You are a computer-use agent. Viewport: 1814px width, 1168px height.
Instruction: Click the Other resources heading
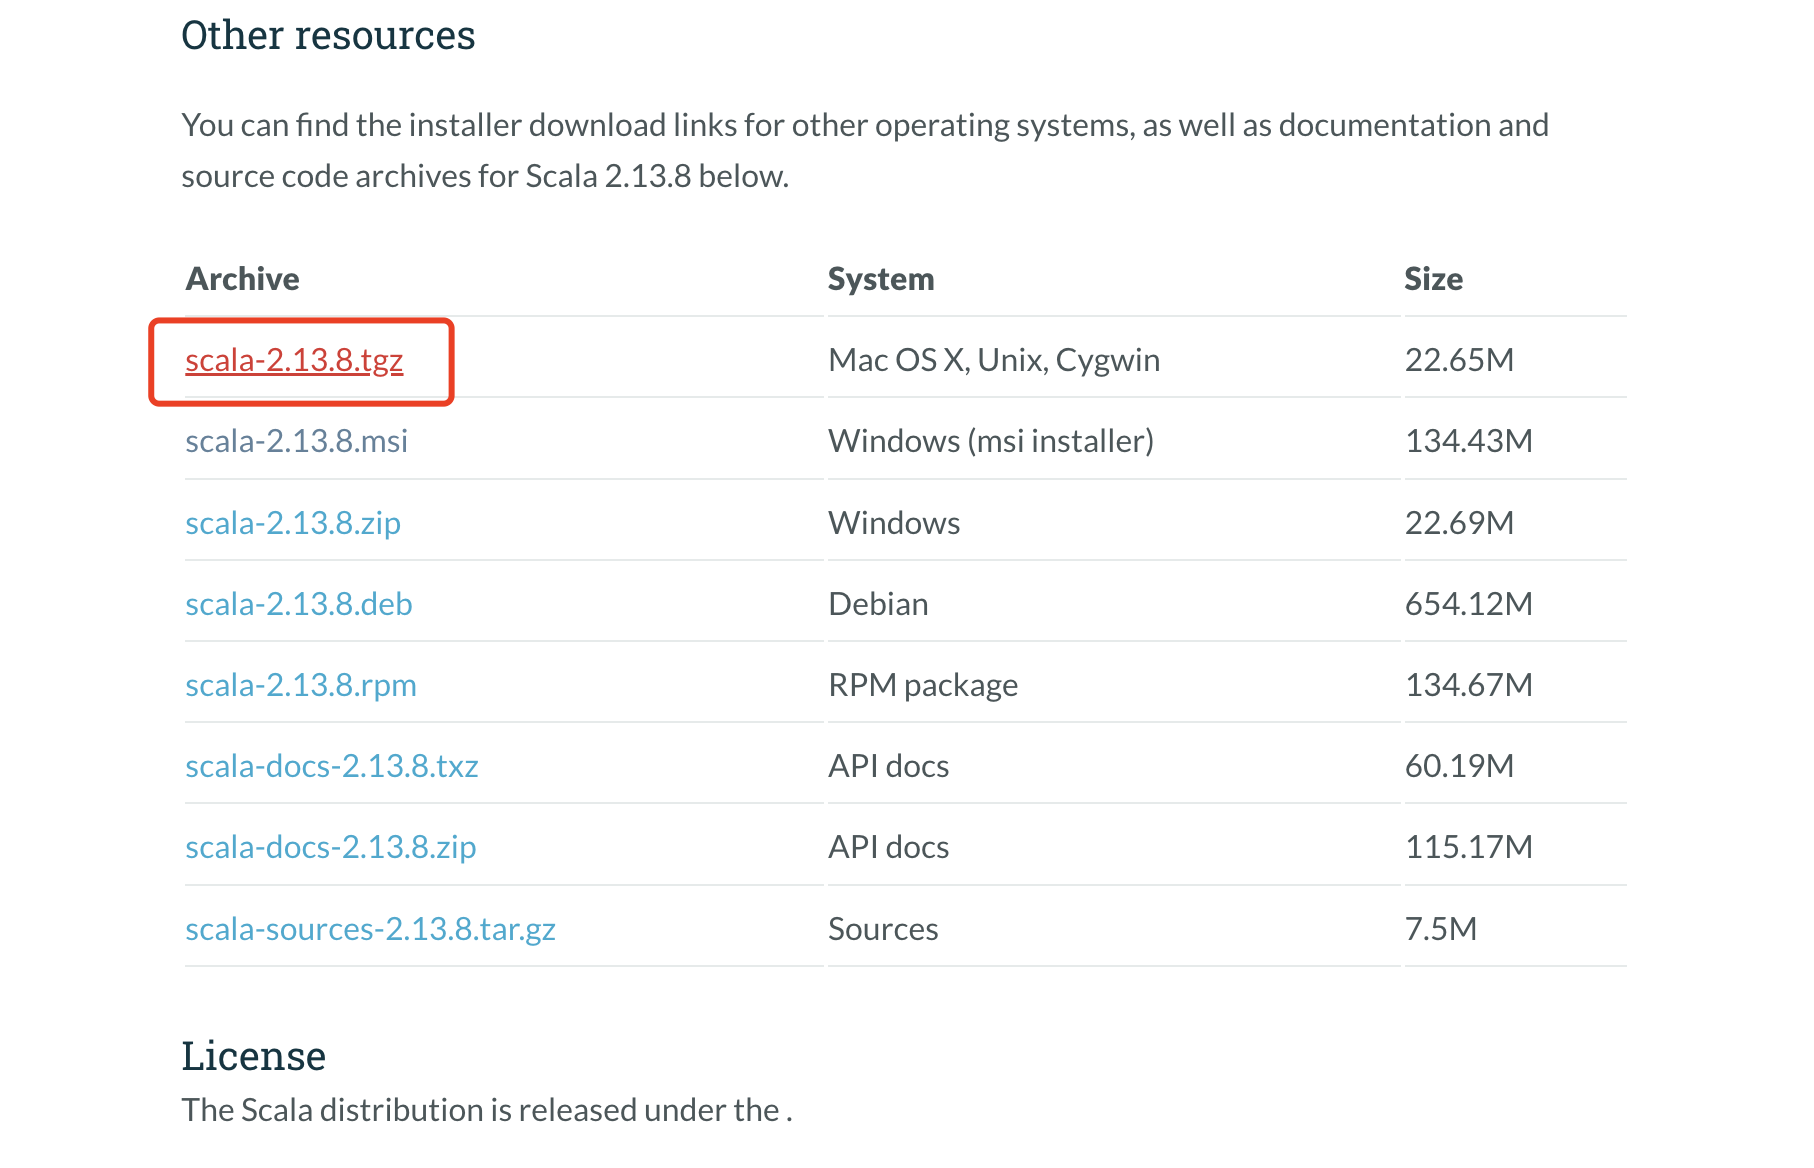328,36
